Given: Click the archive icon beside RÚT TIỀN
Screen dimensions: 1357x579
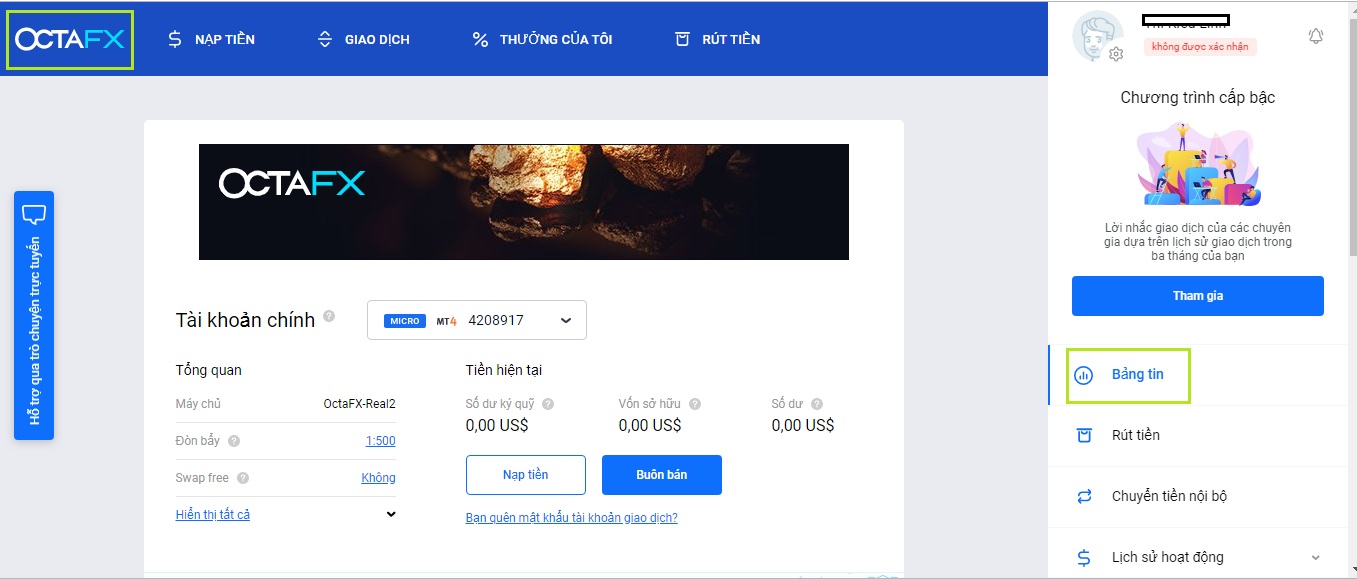Looking at the screenshot, I should click(x=682, y=40).
